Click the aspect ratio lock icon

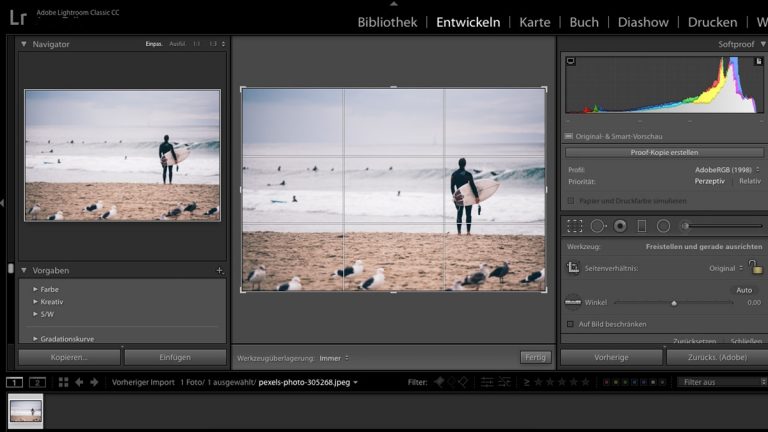(x=755, y=267)
